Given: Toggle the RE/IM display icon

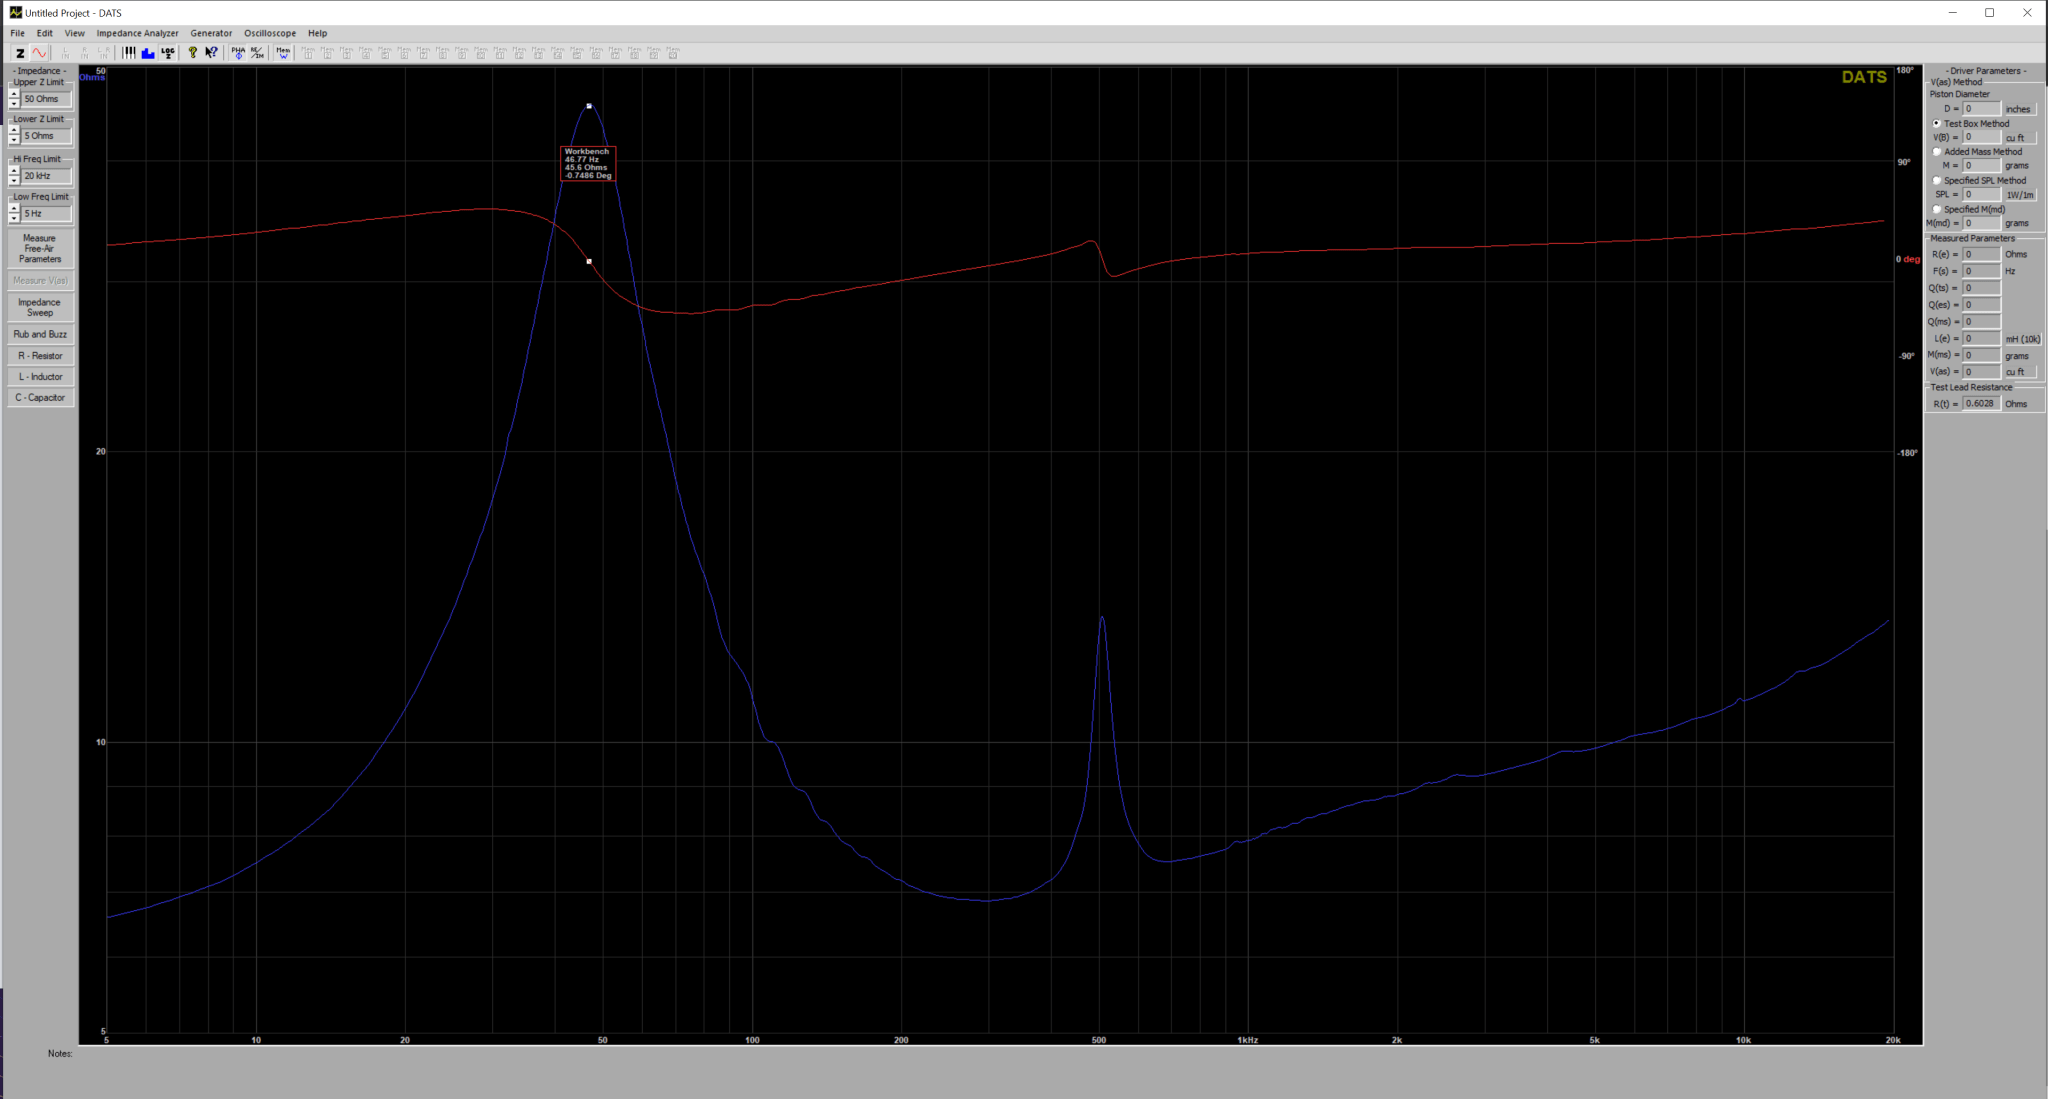Looking at the screenshot, I should click(257, 53).
